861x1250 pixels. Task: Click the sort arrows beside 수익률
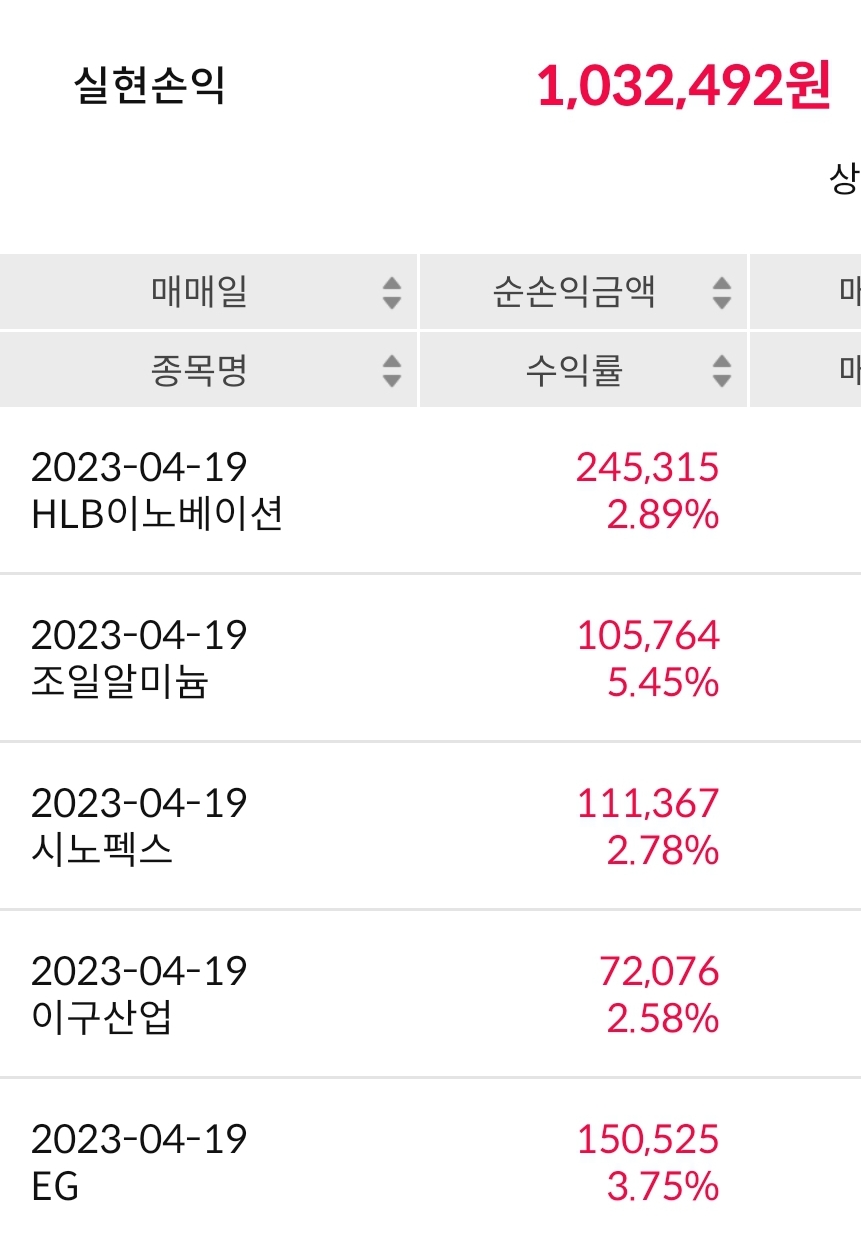point(721,371)
